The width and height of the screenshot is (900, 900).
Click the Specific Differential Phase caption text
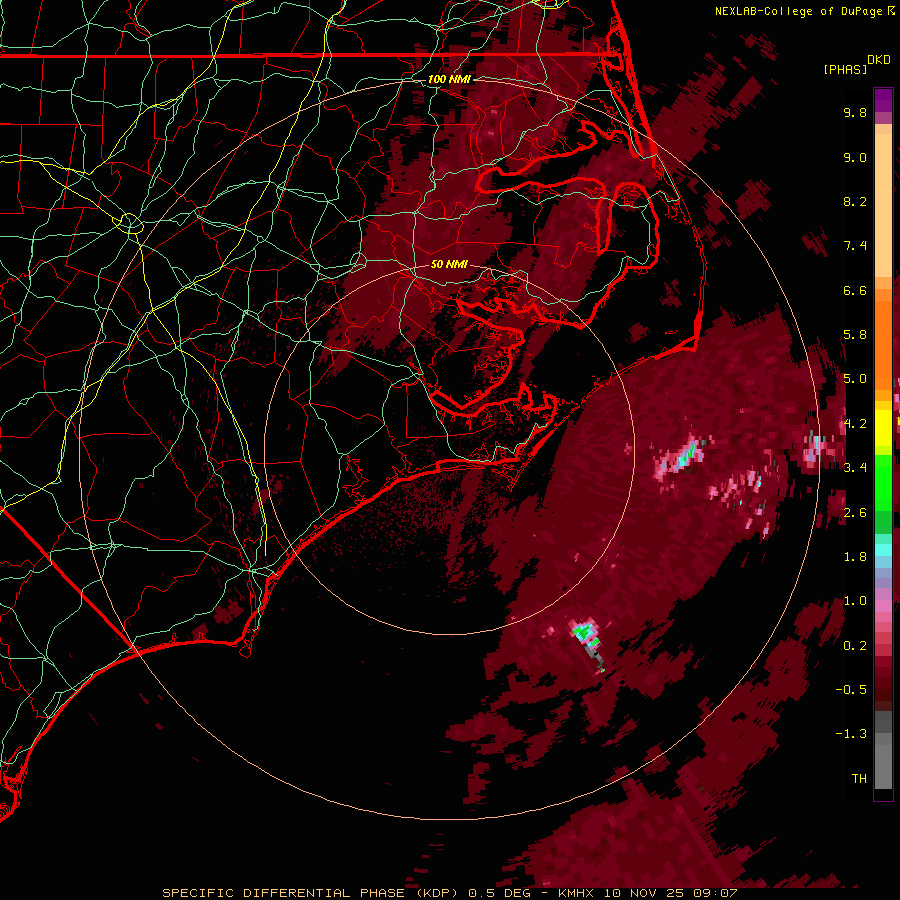[x=450, y=893]
